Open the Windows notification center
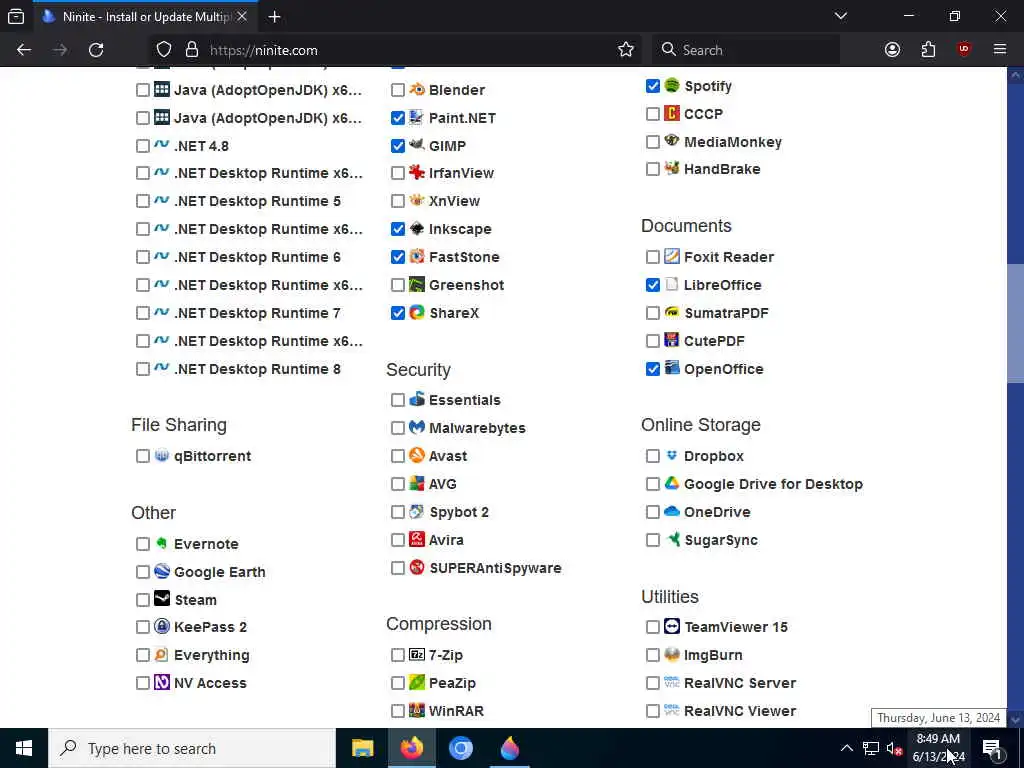Viewport: 1024px width, 768px height. click(992, 748)
